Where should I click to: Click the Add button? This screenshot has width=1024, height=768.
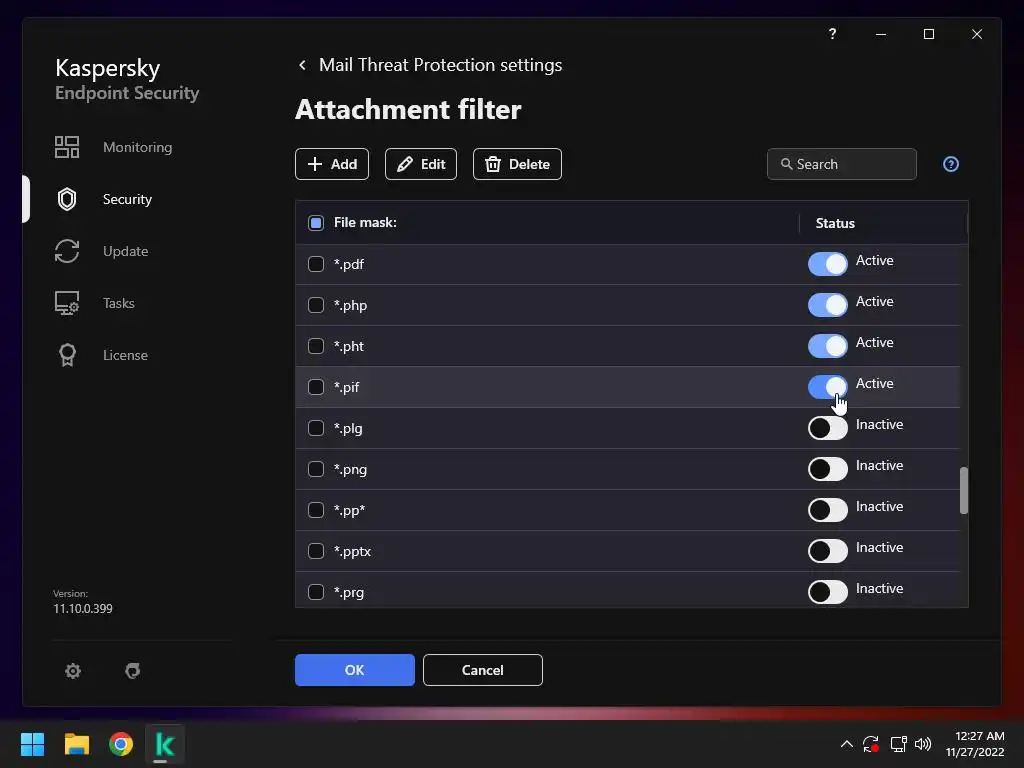[332, 164]
